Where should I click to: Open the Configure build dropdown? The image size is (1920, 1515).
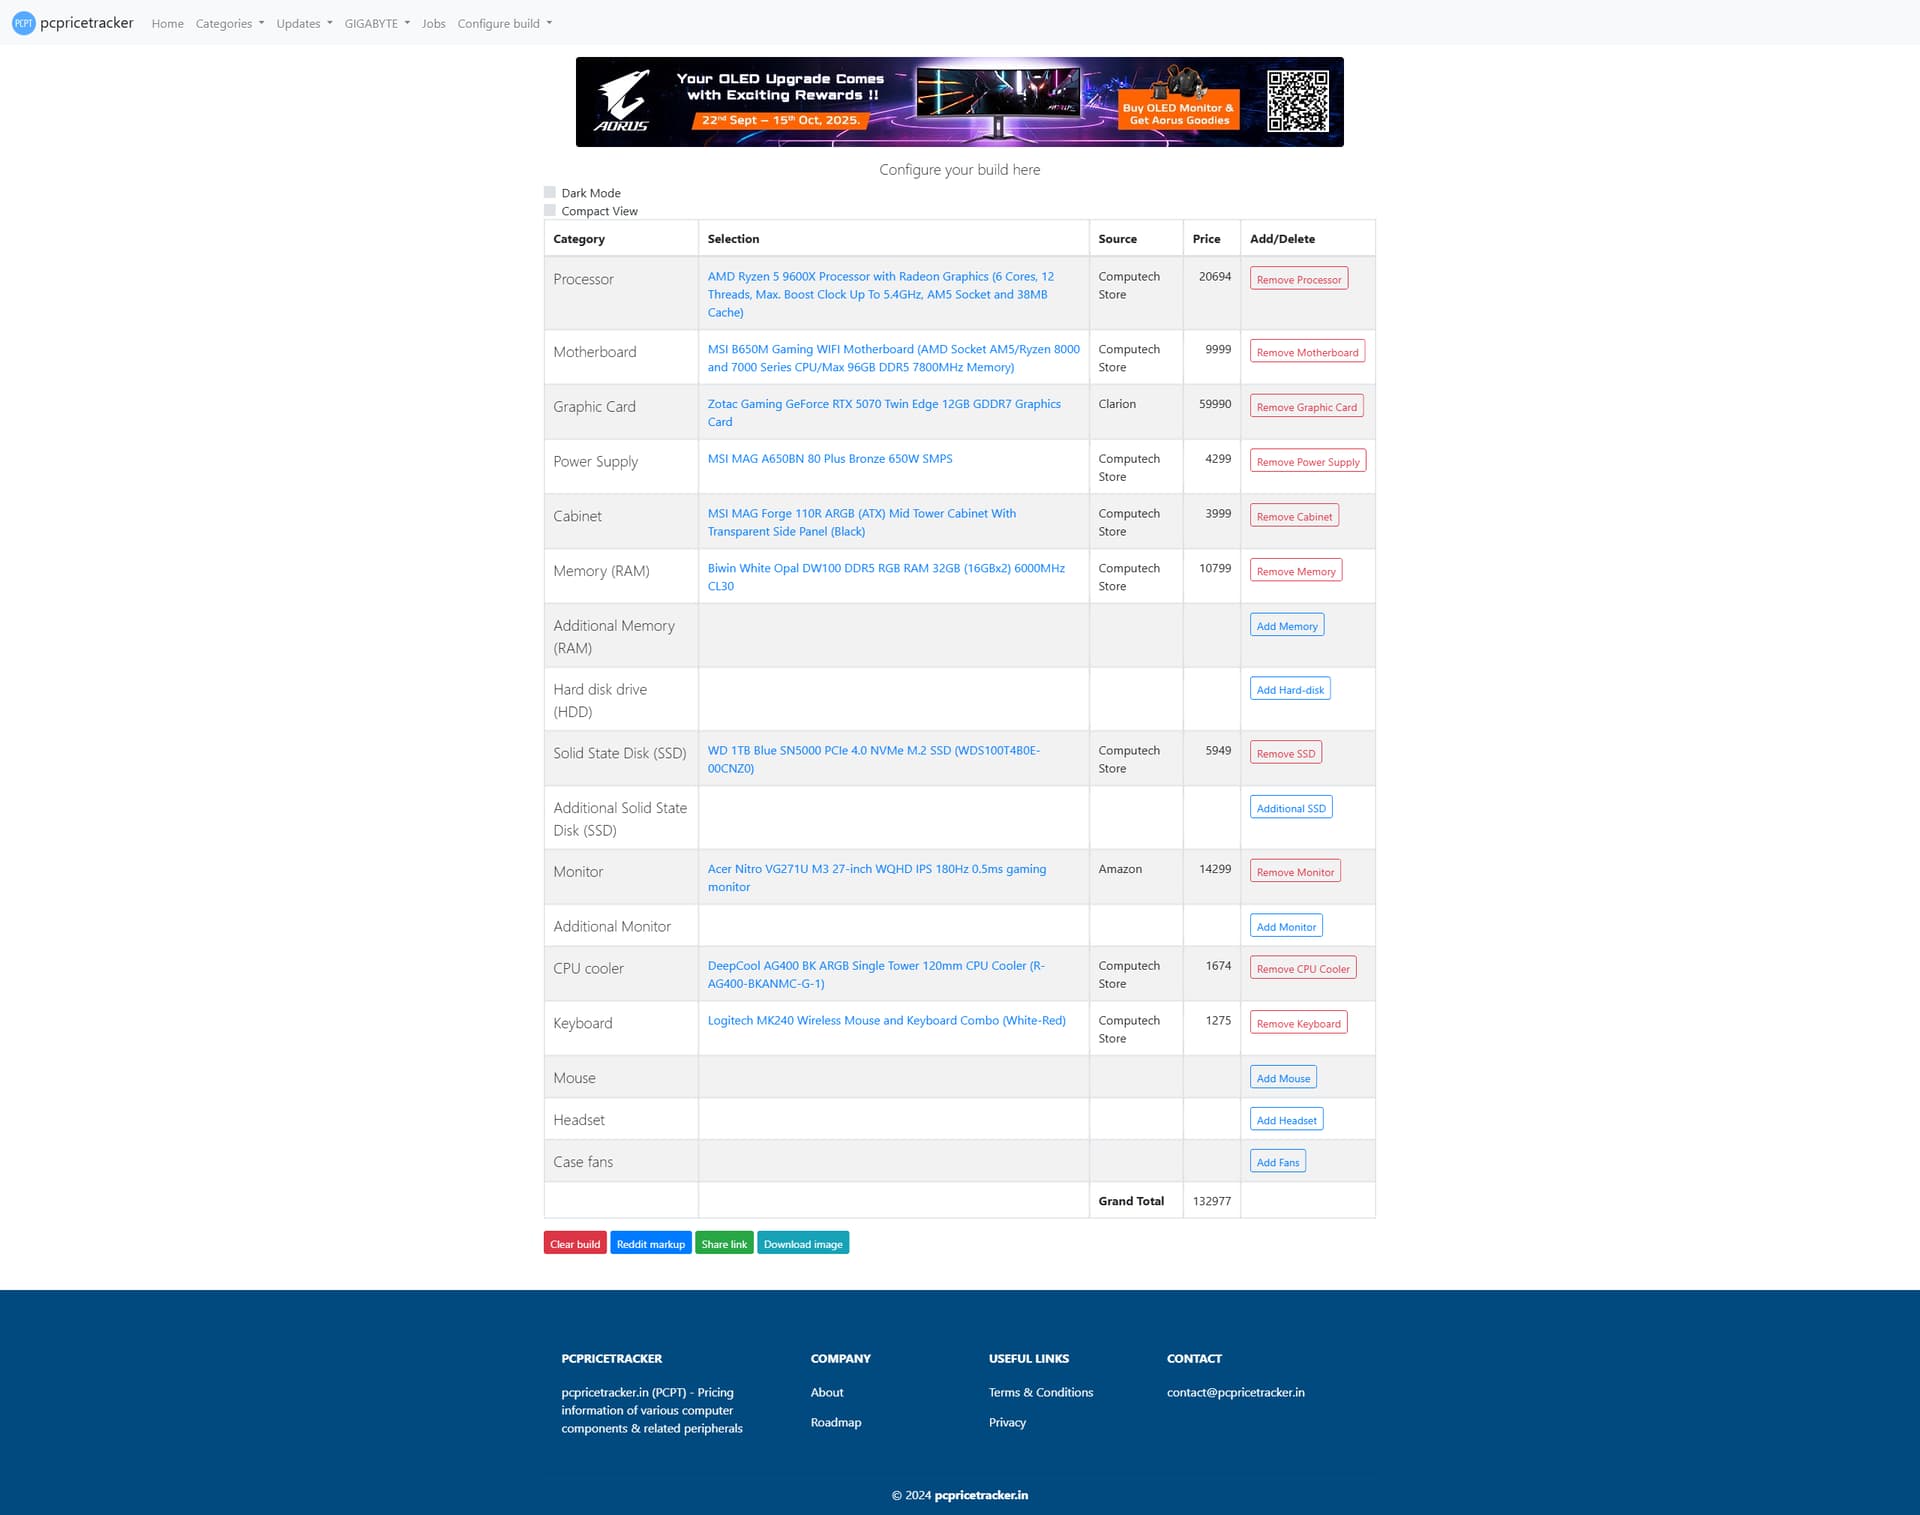[504, 23]
